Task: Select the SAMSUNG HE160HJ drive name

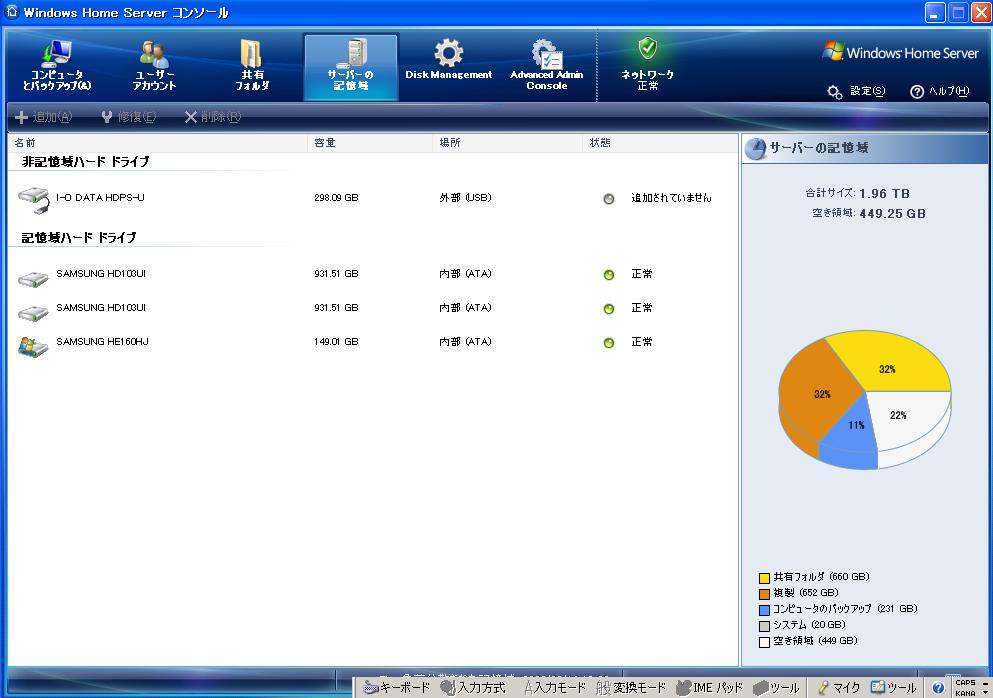Action: 102,341
